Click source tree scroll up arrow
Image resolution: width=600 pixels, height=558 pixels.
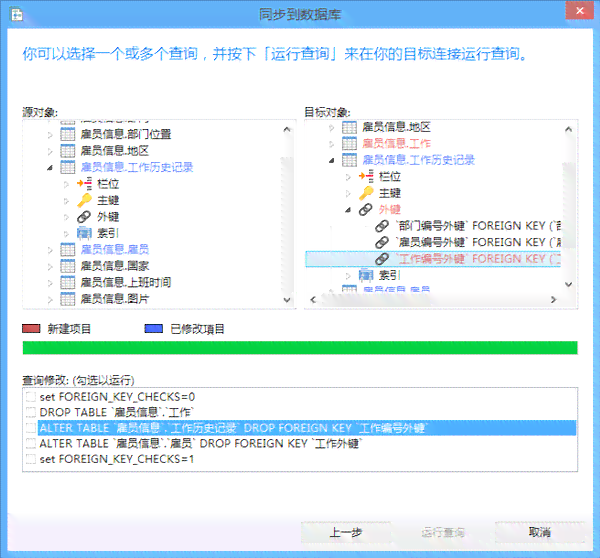(x=287, y=129)
